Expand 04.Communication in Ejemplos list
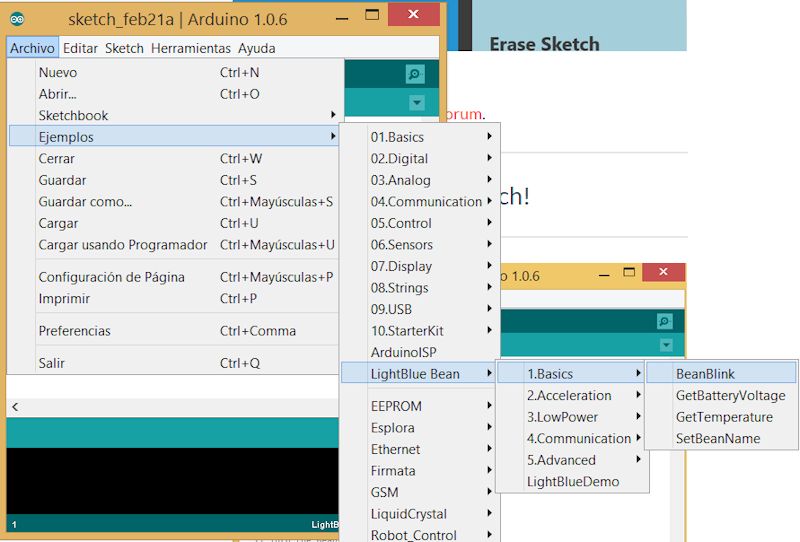 pyautogui.click(x=420, y=202)
